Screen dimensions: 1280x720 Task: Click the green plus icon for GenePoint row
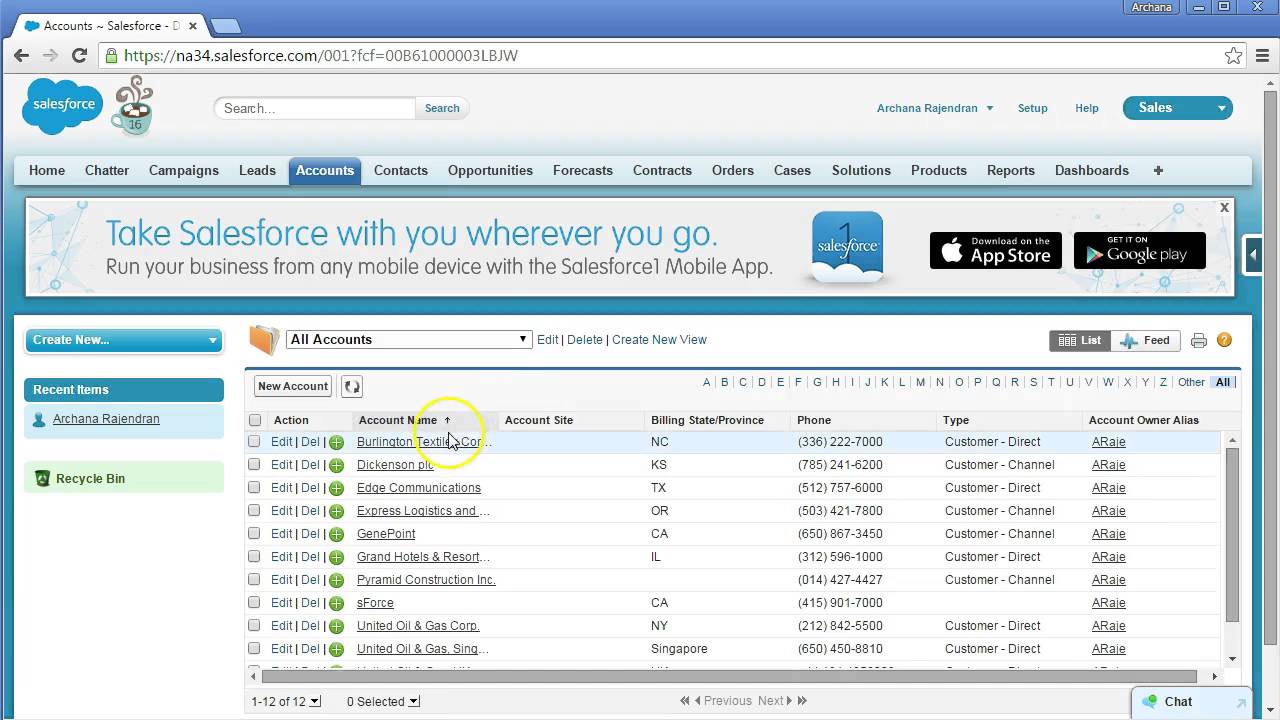point(336,534)
